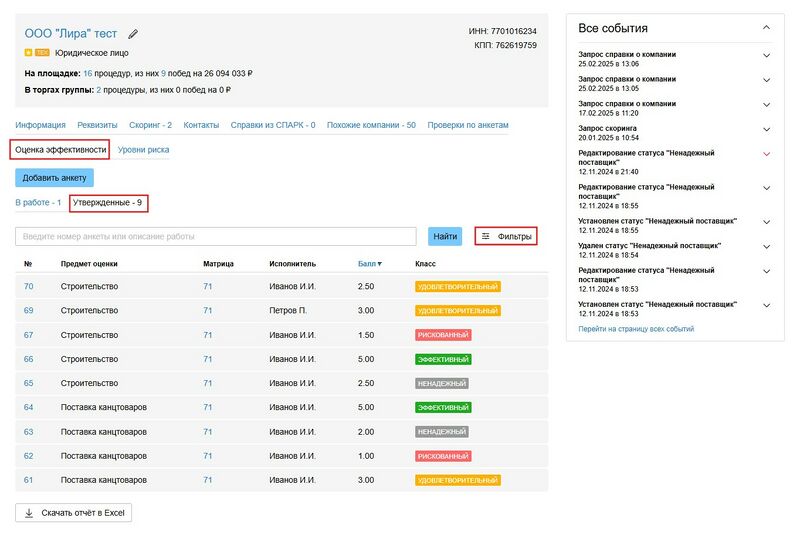This screenshot has height=535, width=800.
Task: Sort table by the Балл column arrow
Action: pos(379,264)
